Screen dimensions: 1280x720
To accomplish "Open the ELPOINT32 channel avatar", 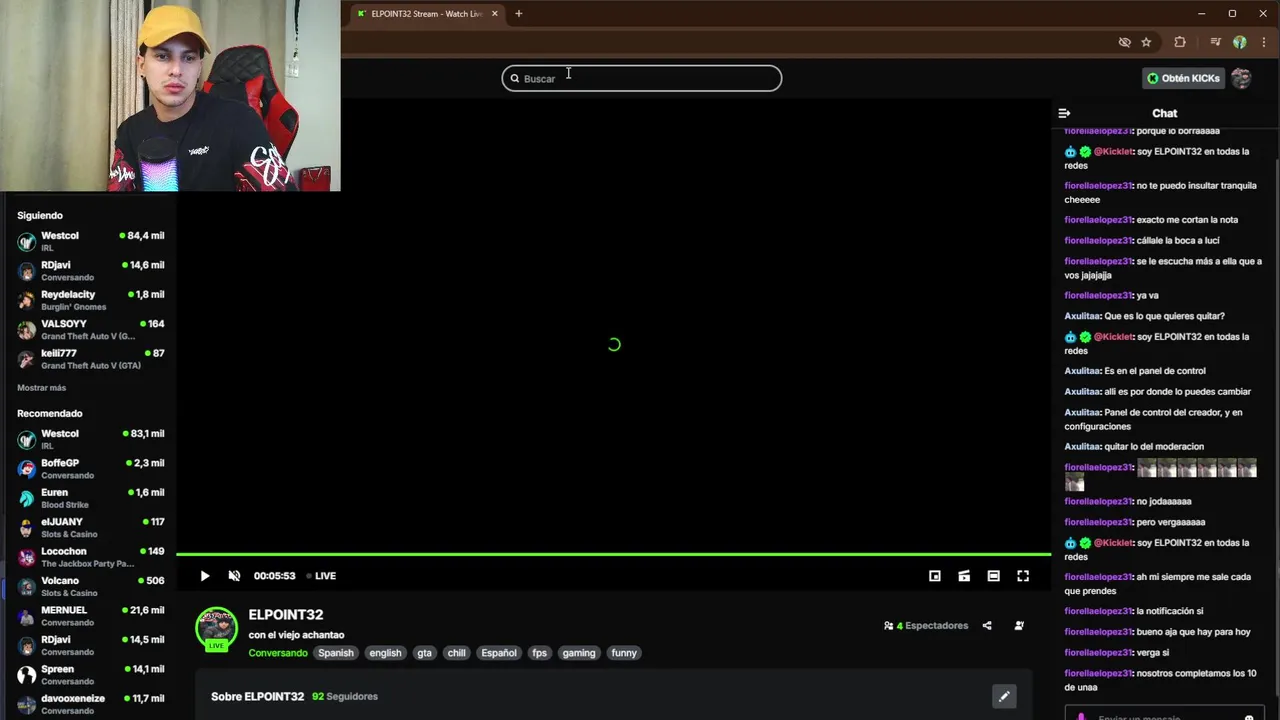I will (216, 628).
